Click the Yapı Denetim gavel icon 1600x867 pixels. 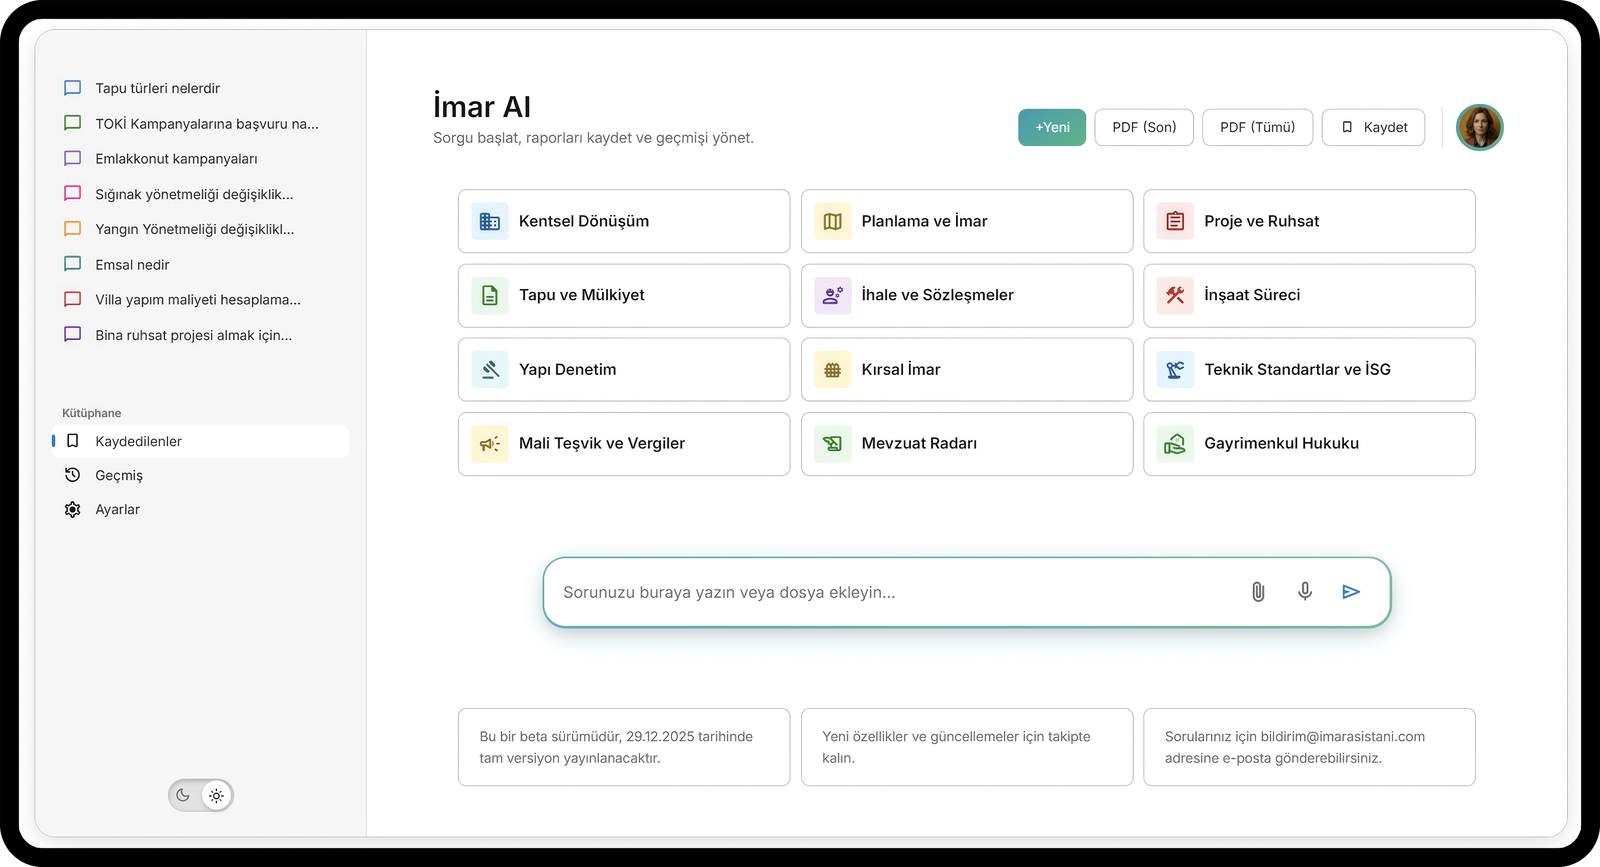(490, 370)
